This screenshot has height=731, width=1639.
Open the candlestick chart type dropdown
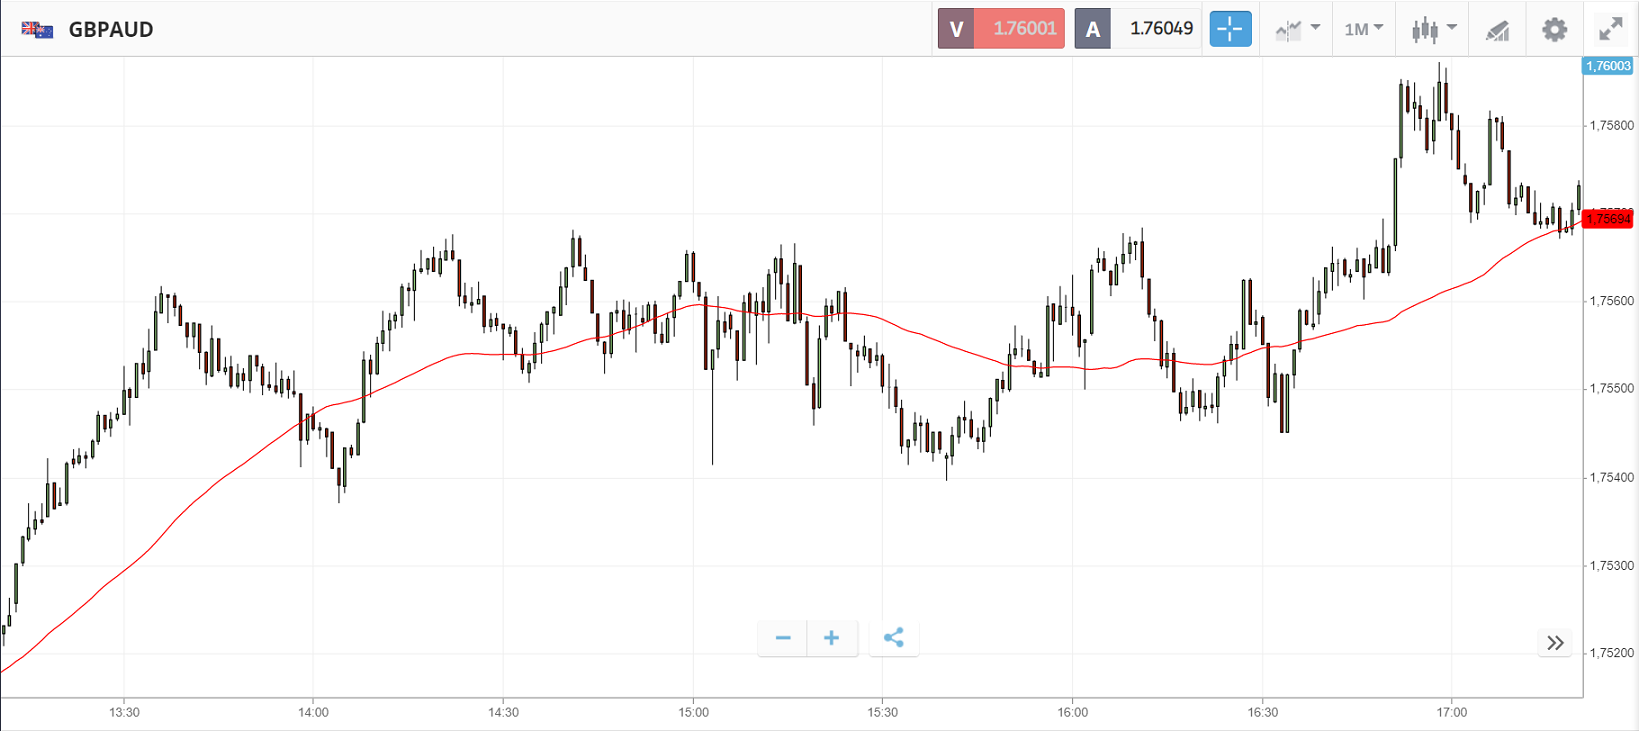1433,29
